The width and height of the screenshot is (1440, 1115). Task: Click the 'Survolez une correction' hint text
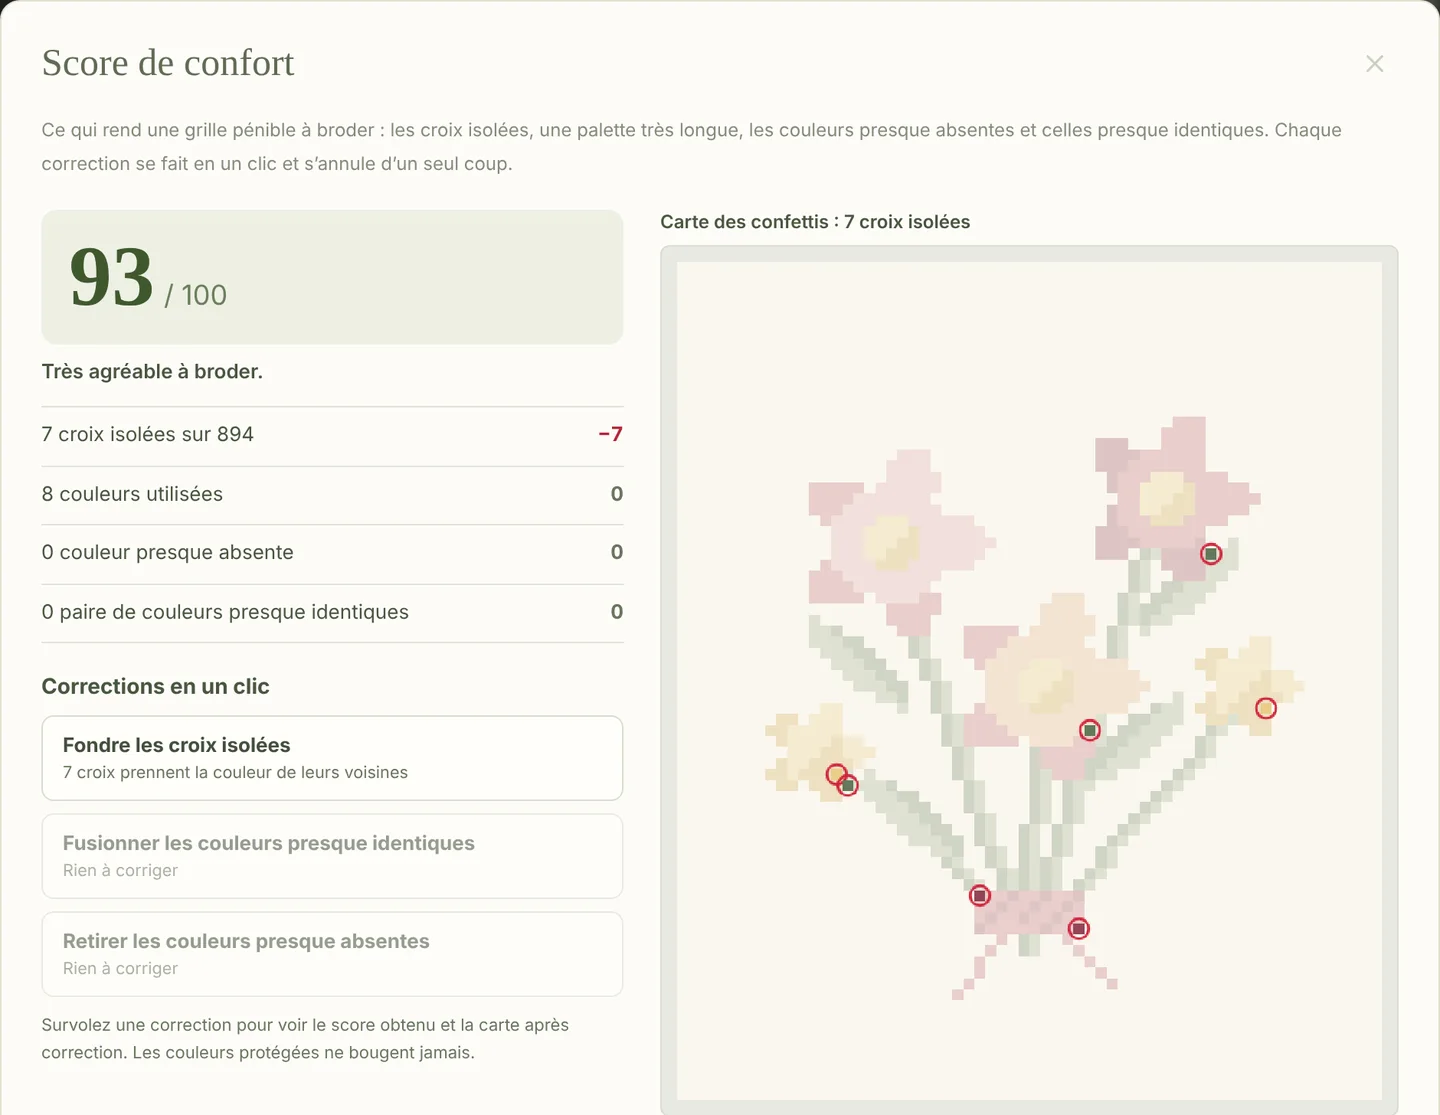(x=305, y=1039)
